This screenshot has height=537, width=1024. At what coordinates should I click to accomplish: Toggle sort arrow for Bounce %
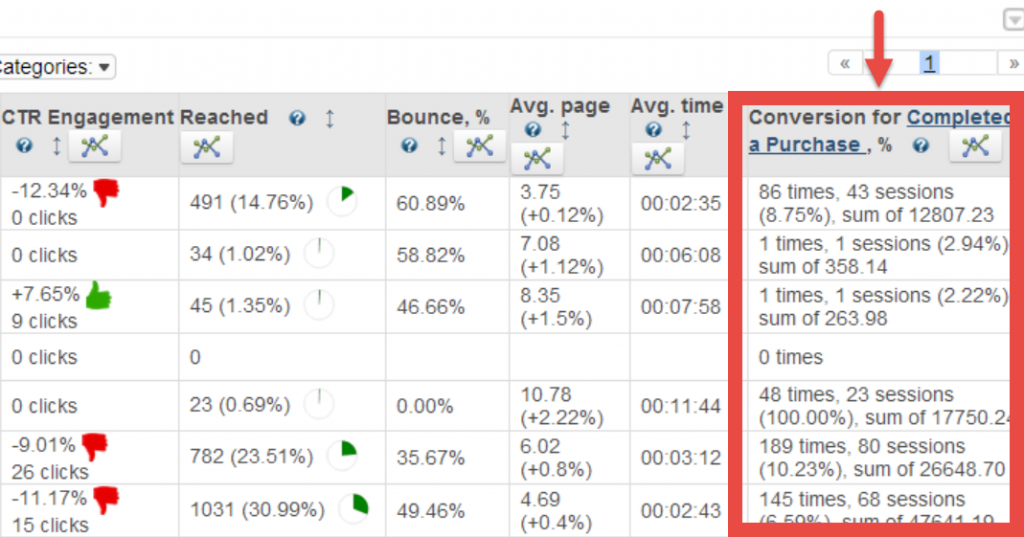(x=441, y=146)
